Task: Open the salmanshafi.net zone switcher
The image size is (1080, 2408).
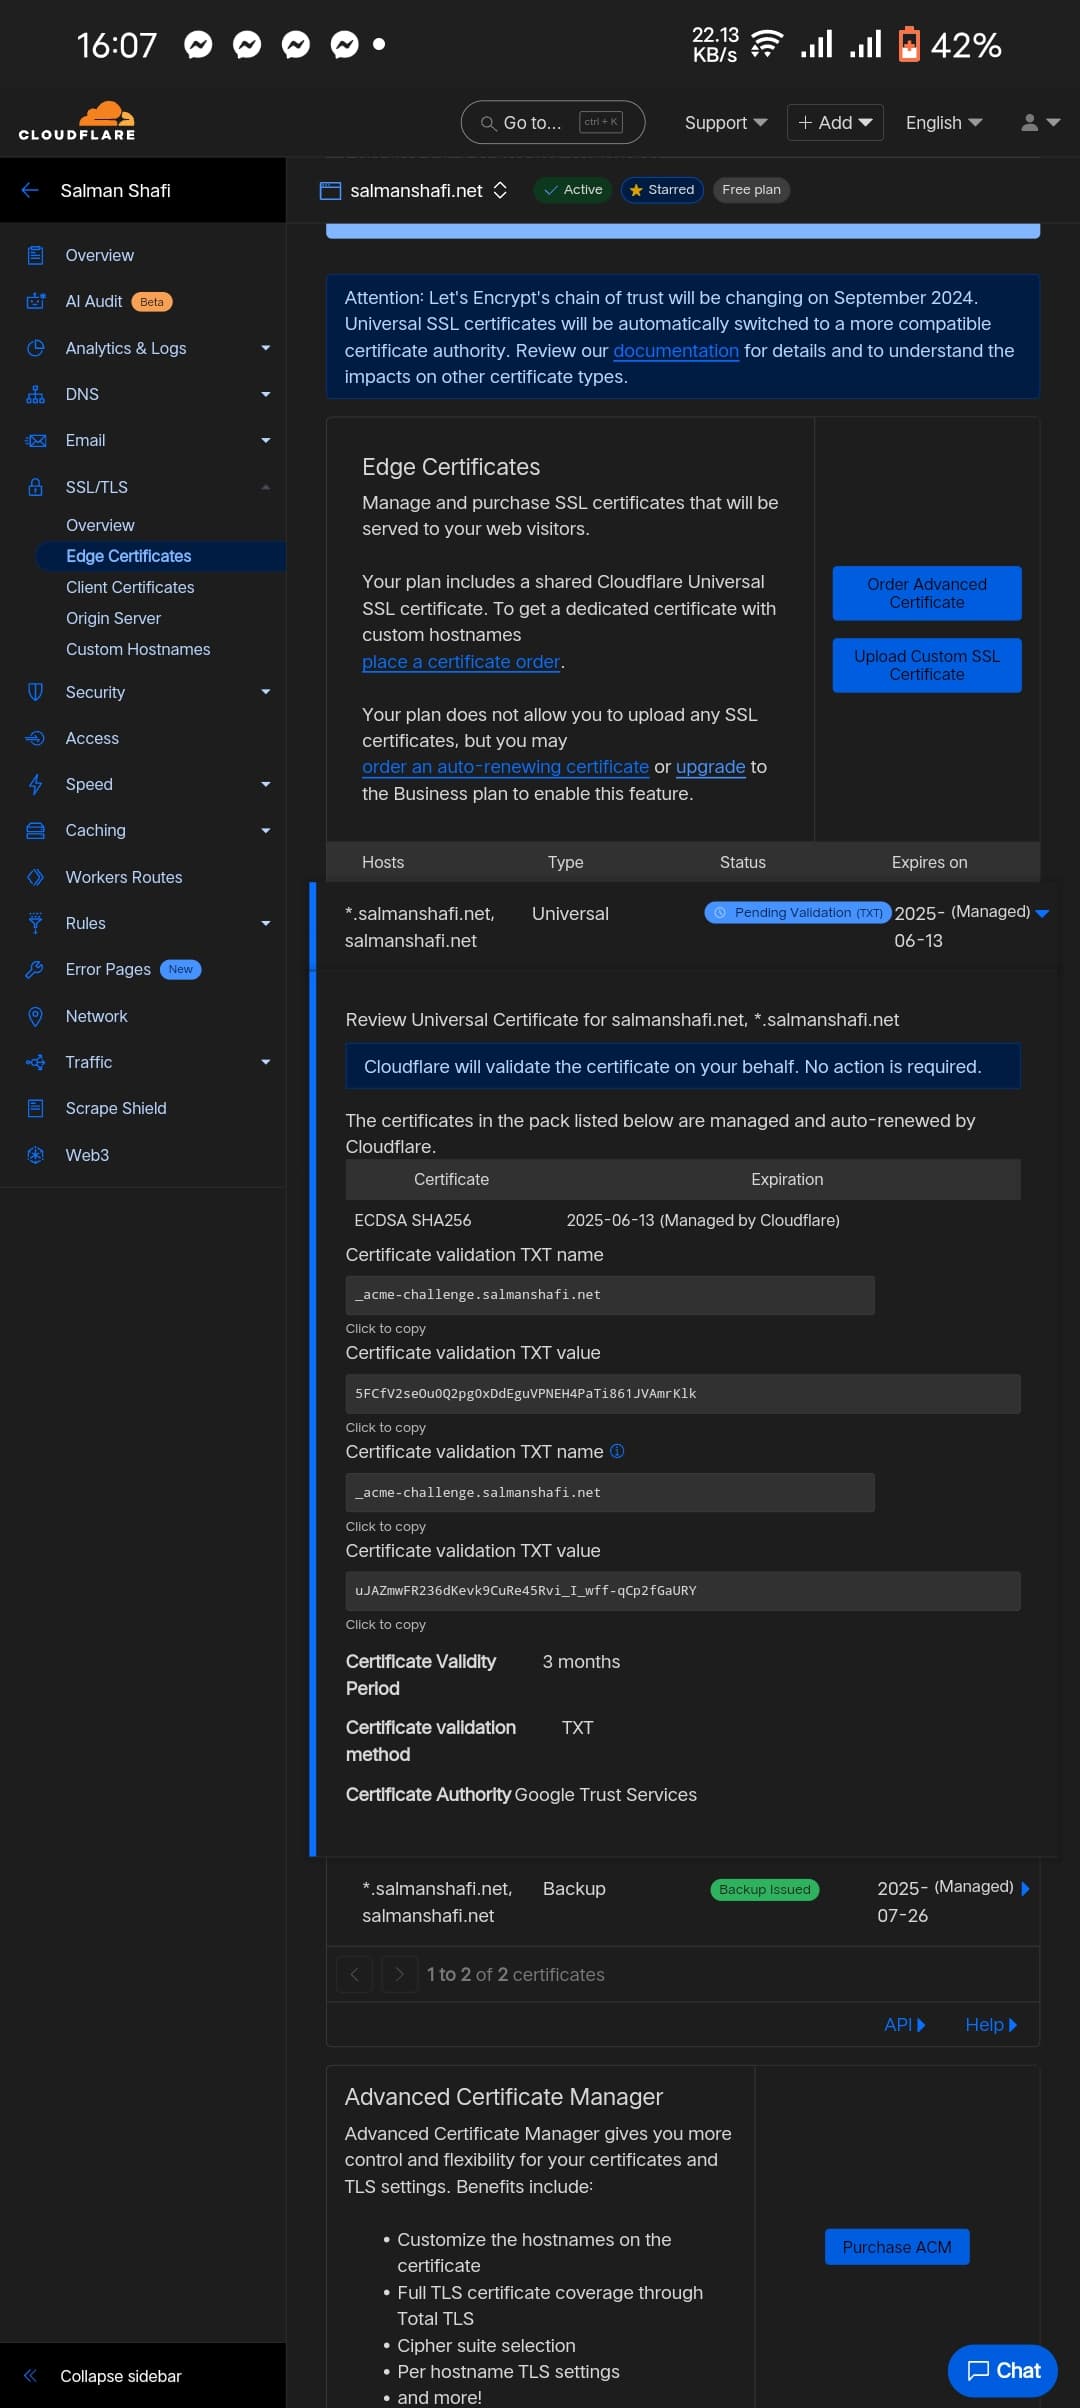Action: 500,190
